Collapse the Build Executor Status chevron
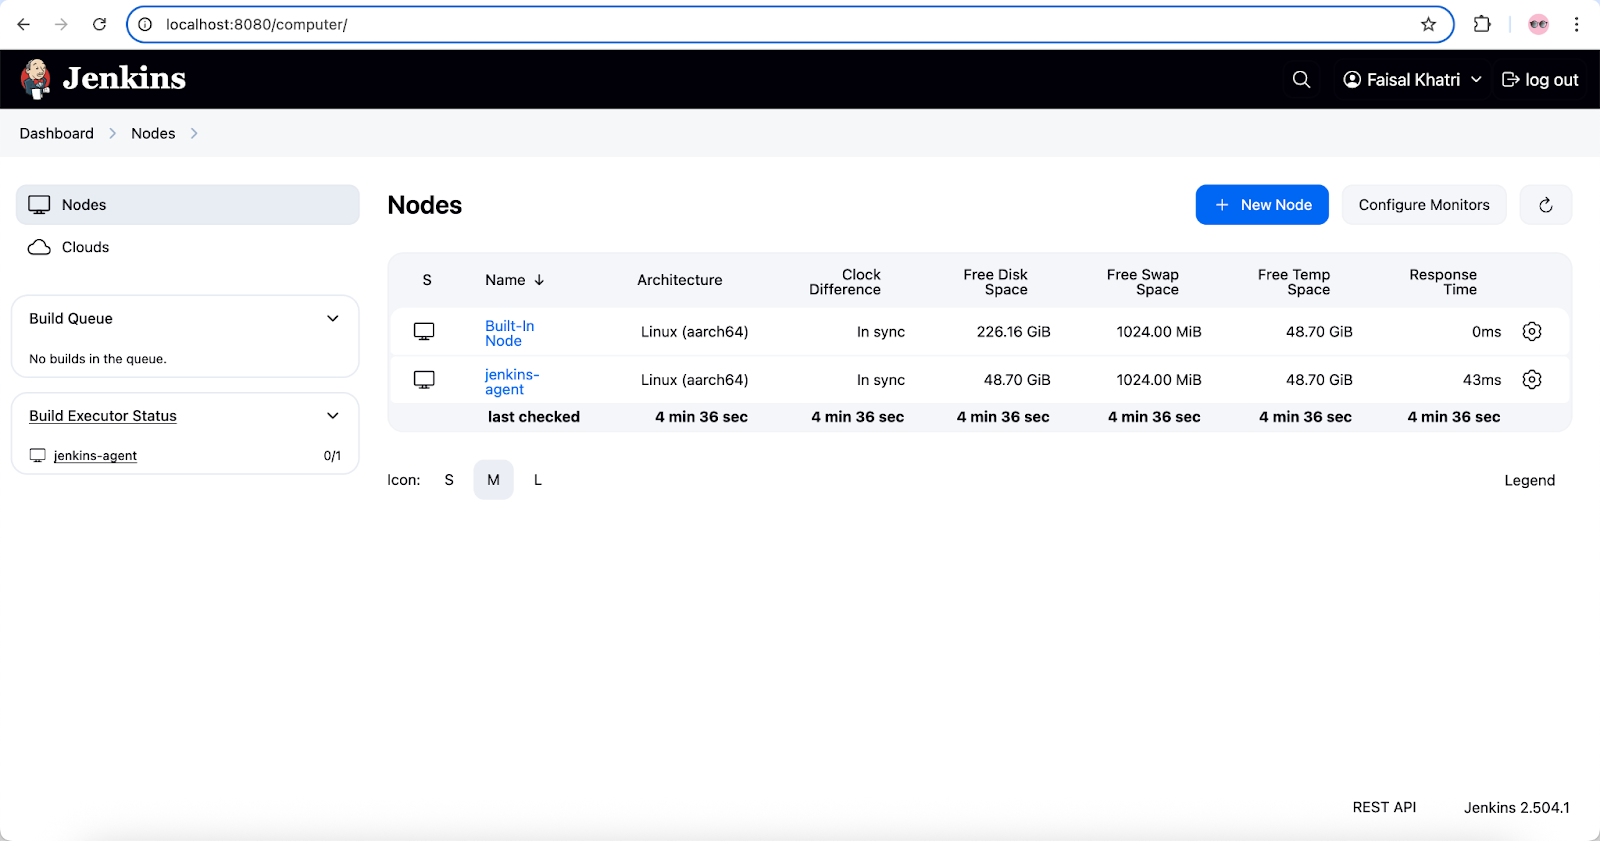This screenshot has height=841, width=1600. (x=333, y=415)
